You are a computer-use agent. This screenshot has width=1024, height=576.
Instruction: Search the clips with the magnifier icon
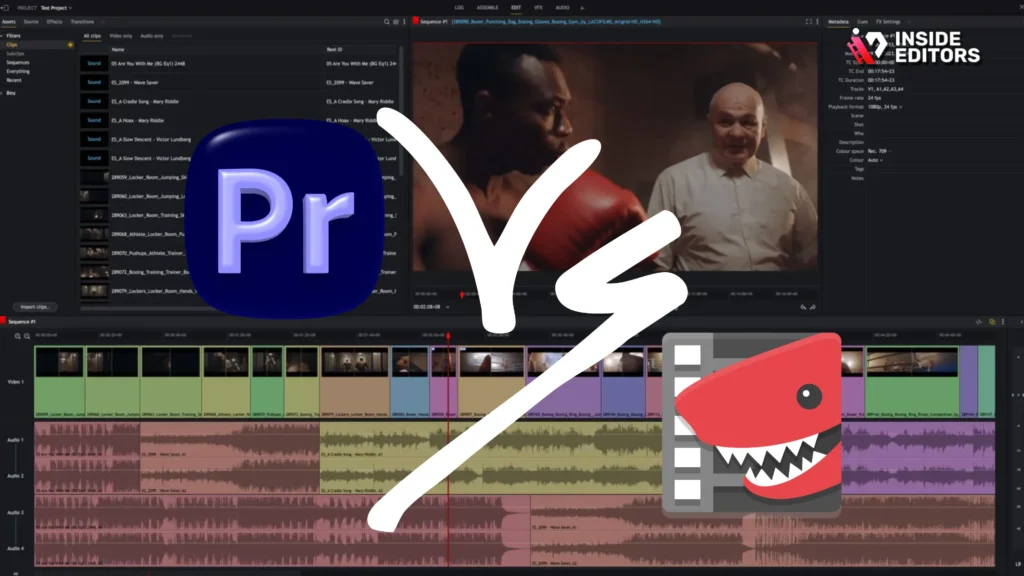(x=387, y=22)
